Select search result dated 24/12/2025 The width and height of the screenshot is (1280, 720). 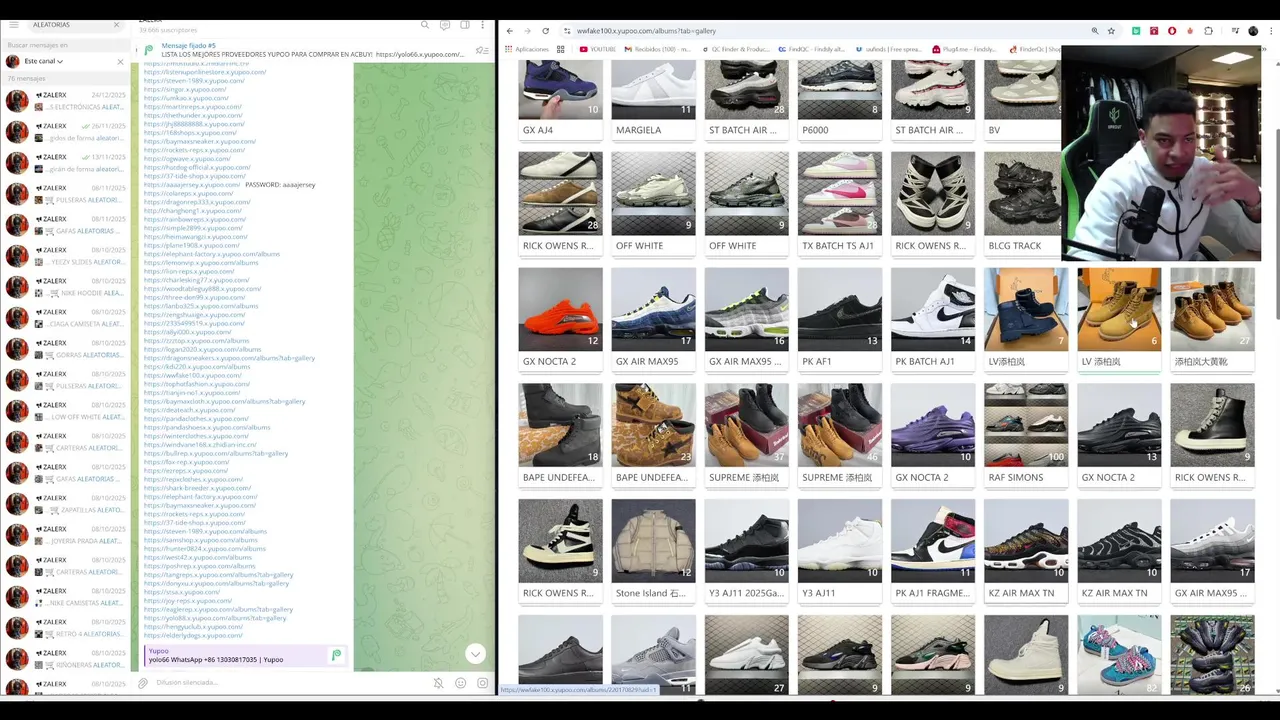65,101
